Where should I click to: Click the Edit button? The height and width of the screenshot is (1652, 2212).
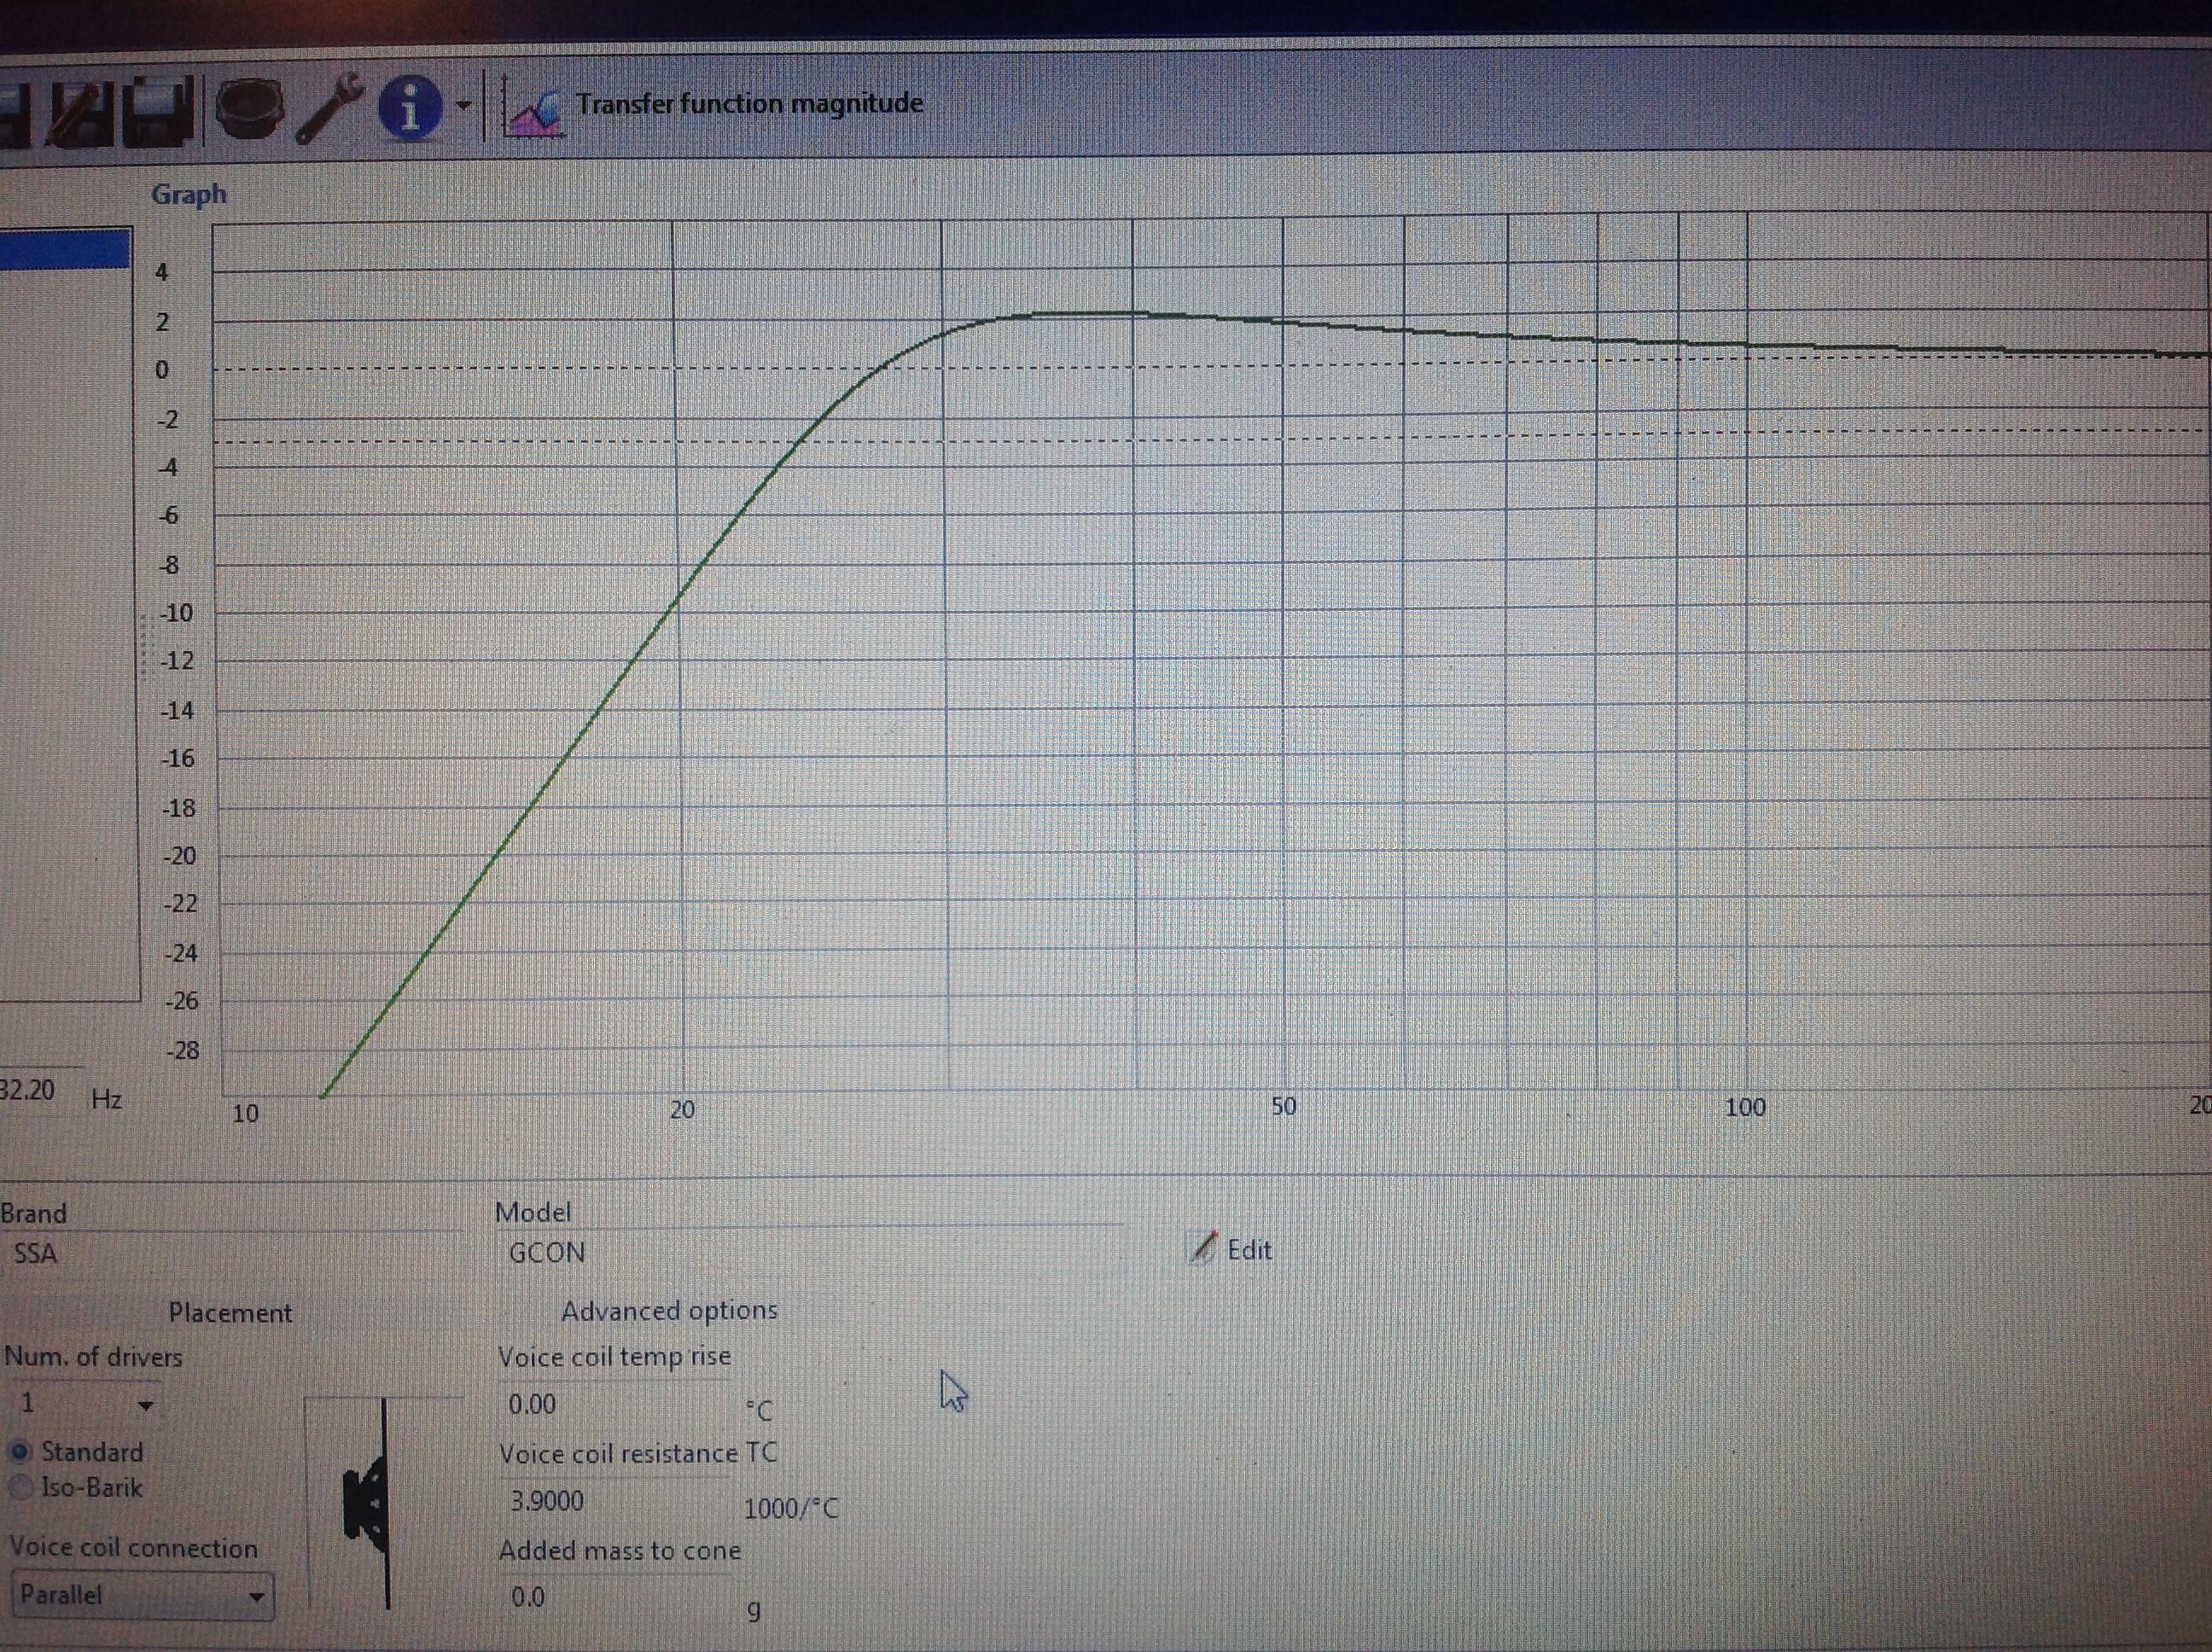(x=1232, y=1249)
